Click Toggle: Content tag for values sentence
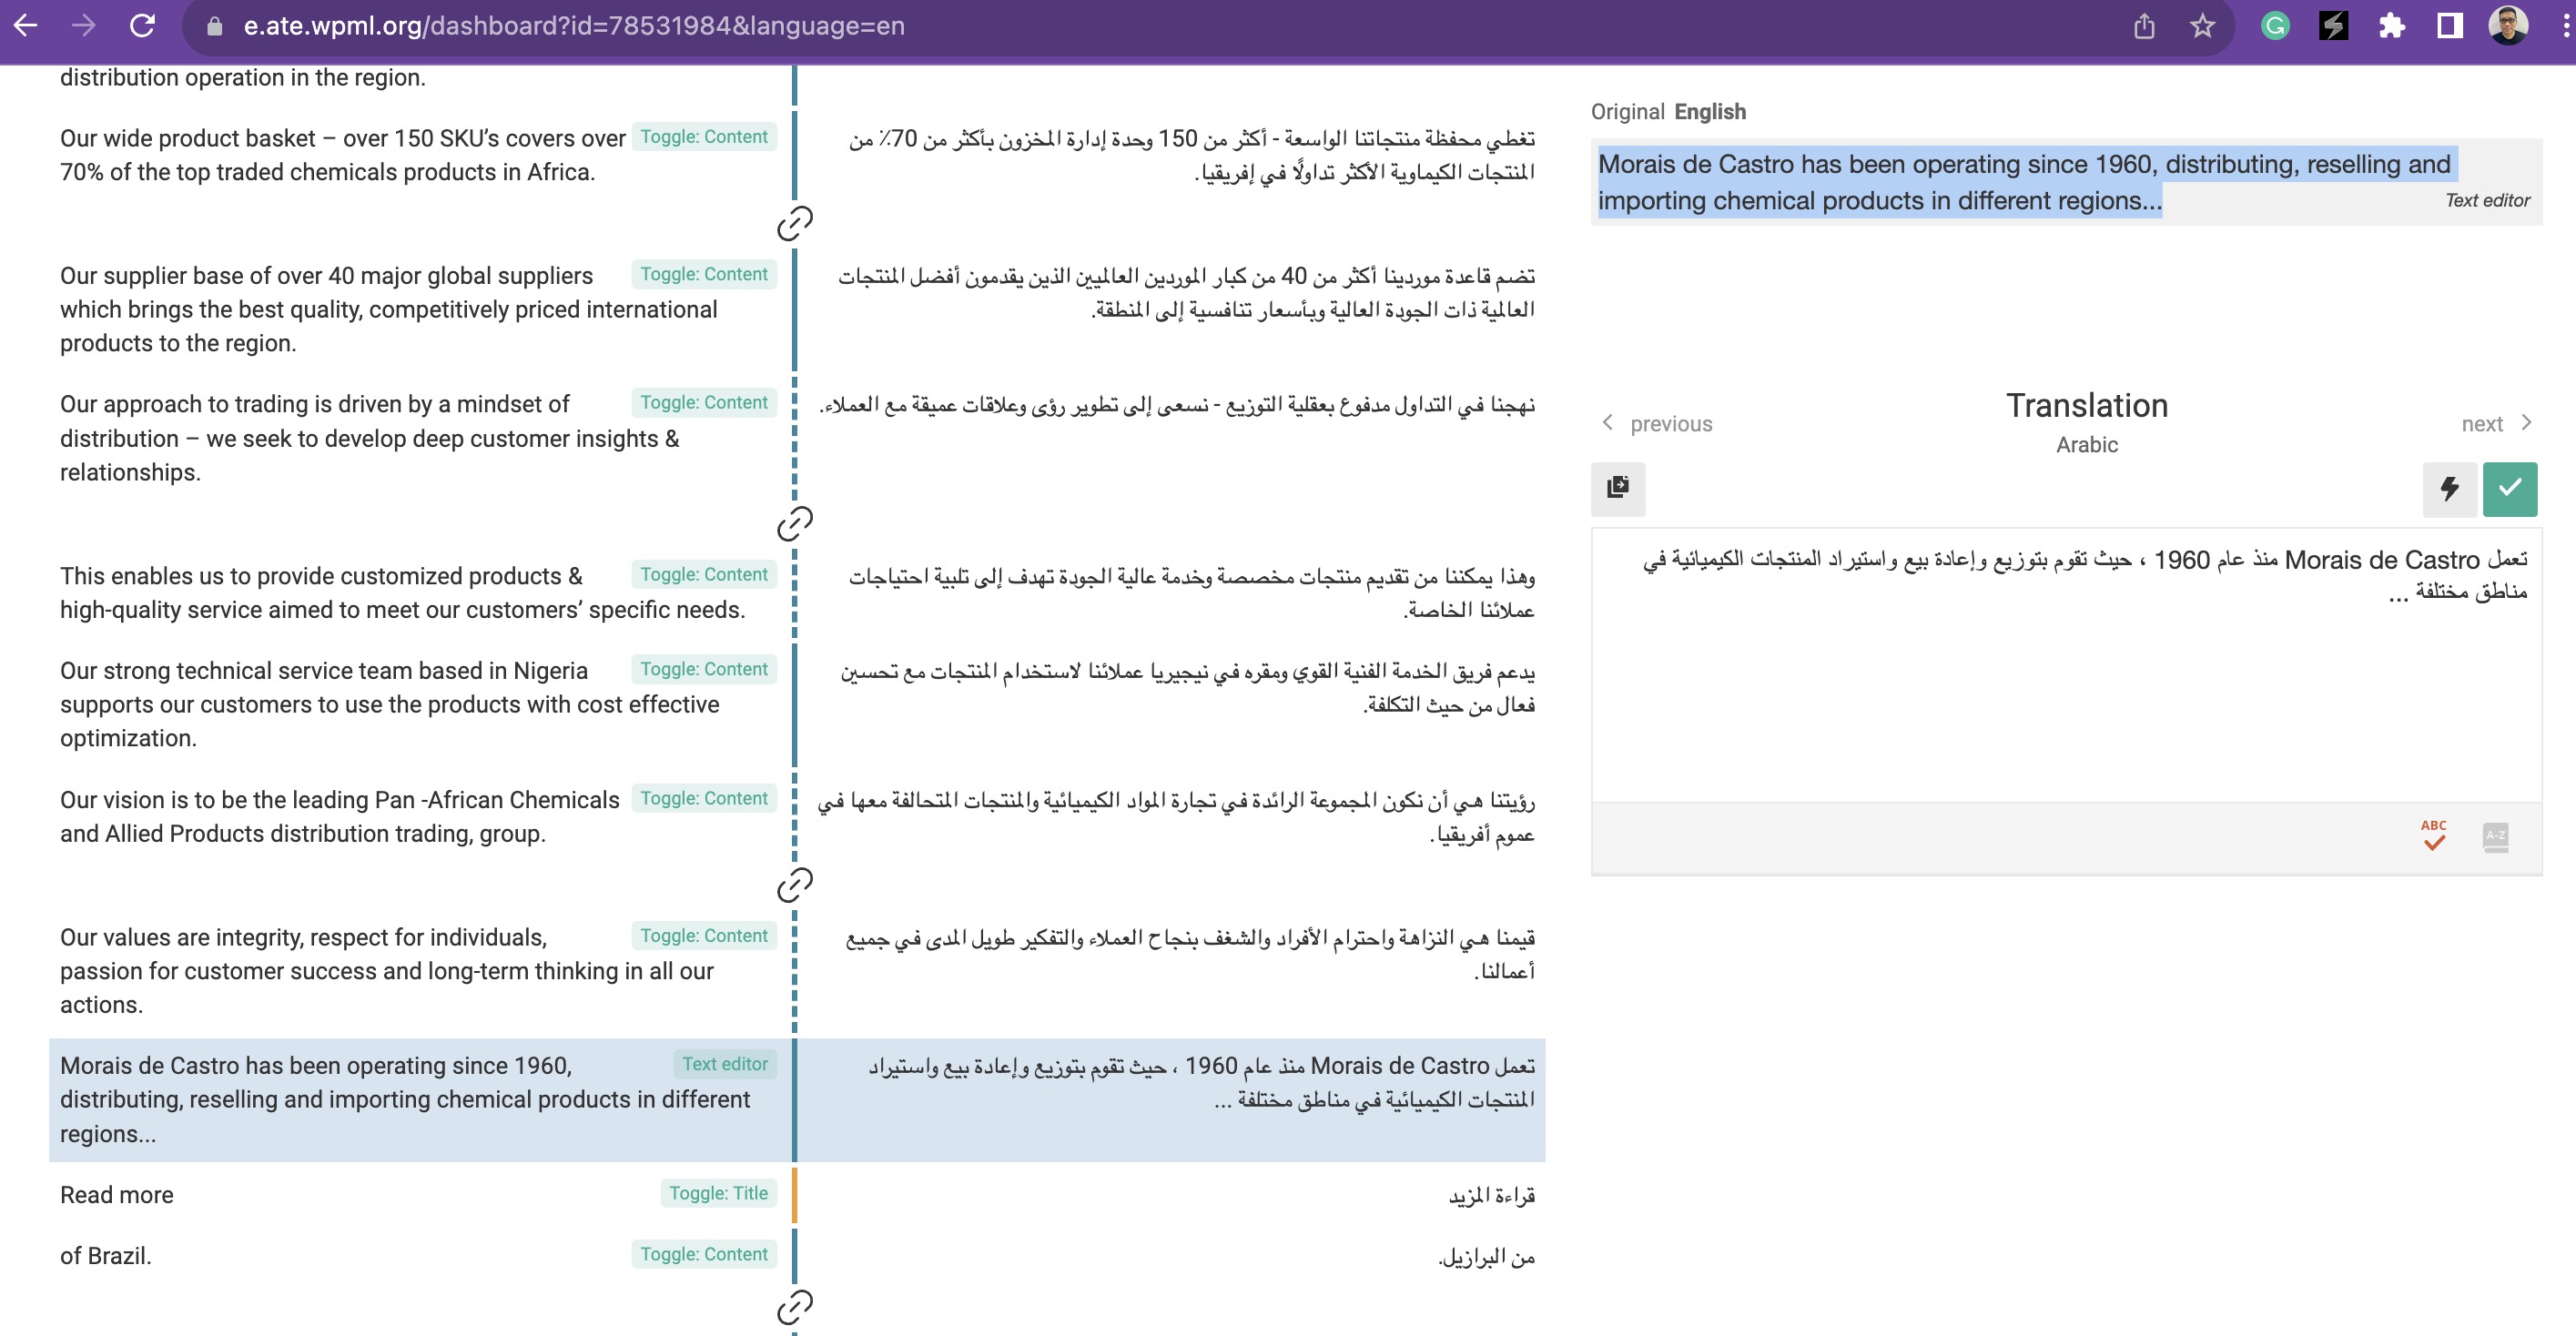 (704, 935)
